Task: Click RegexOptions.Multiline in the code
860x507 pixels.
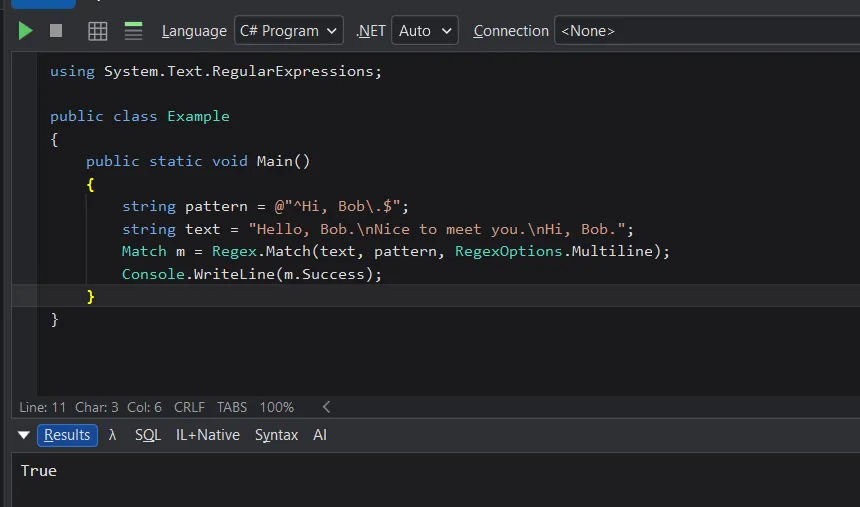Action: click(554, 251)
